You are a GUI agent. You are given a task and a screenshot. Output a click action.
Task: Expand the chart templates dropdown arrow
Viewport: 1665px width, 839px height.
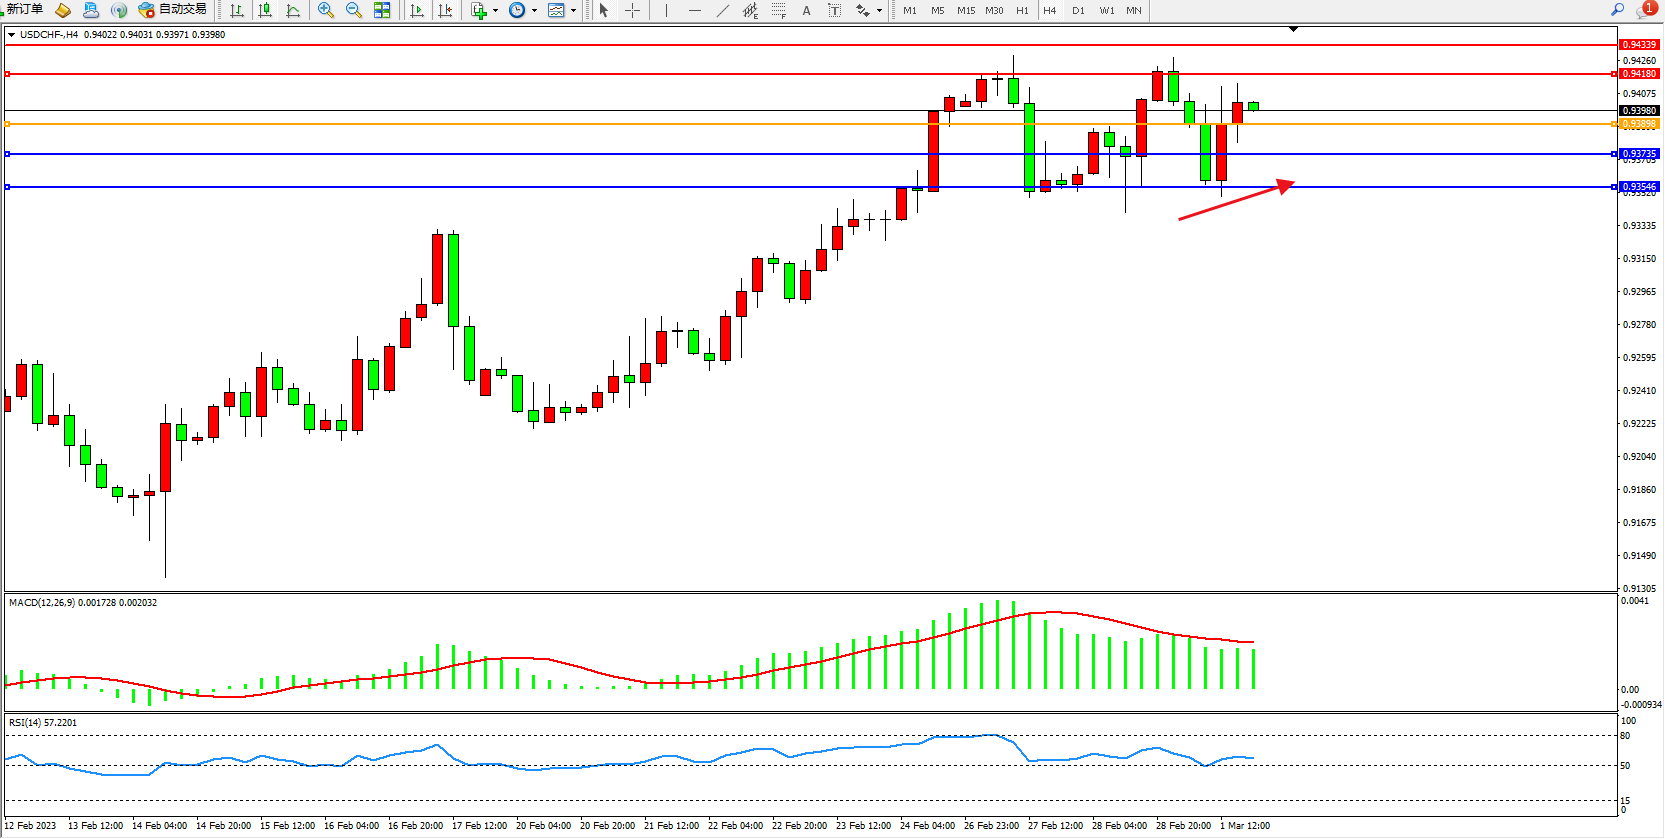(x=573, y=11)
